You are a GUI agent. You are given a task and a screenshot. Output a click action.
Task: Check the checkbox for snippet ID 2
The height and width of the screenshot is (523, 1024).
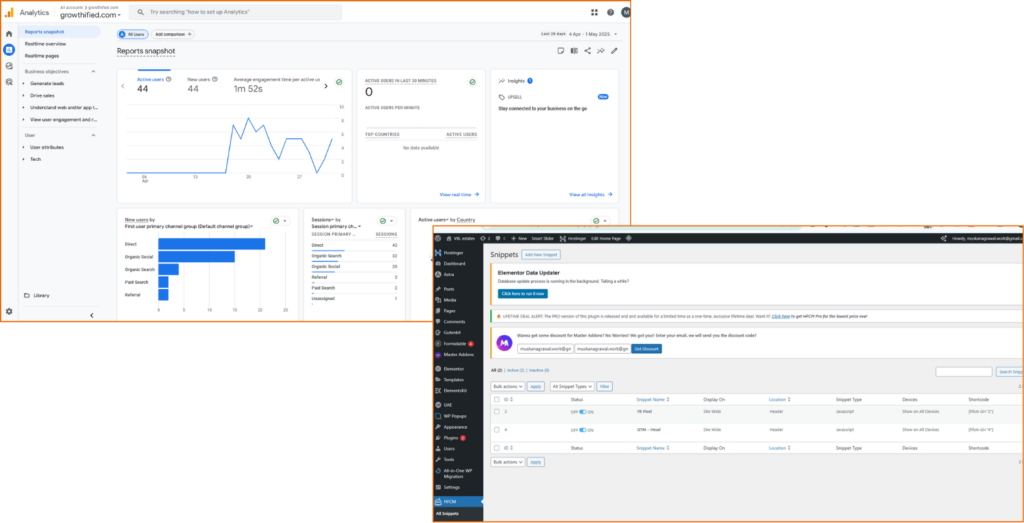(x=497, y=411)
